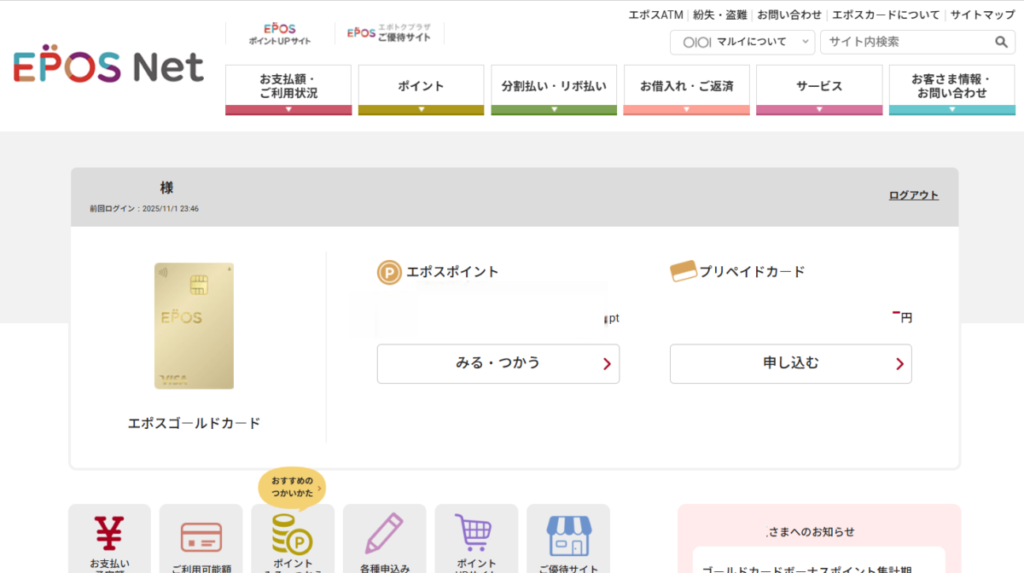Click the エポスポイント P coin icon

tap(389, 272)
